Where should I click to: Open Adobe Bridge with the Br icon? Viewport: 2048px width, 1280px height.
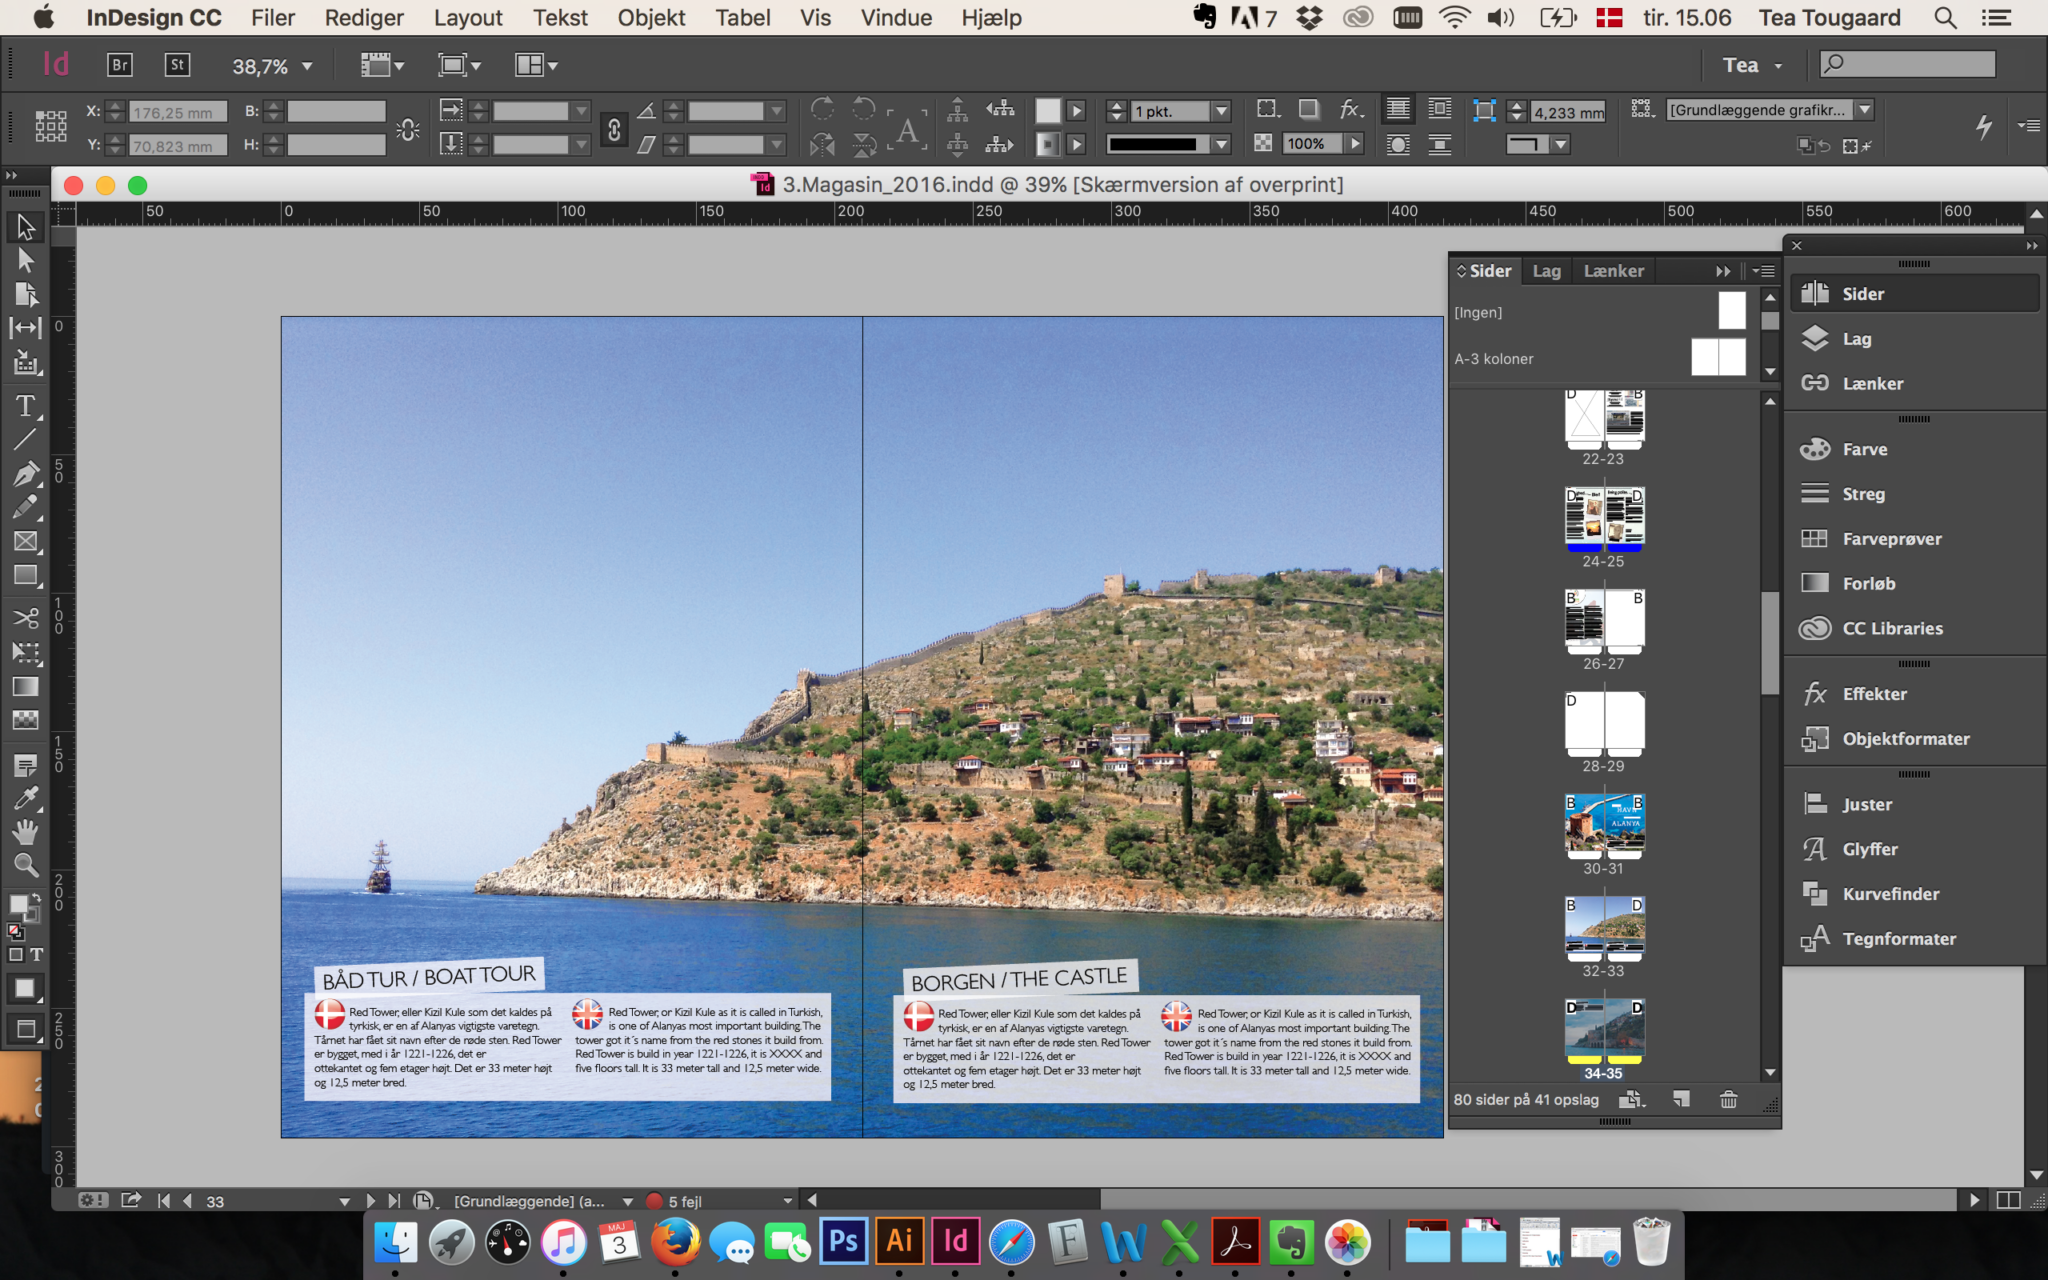point(120,65)
